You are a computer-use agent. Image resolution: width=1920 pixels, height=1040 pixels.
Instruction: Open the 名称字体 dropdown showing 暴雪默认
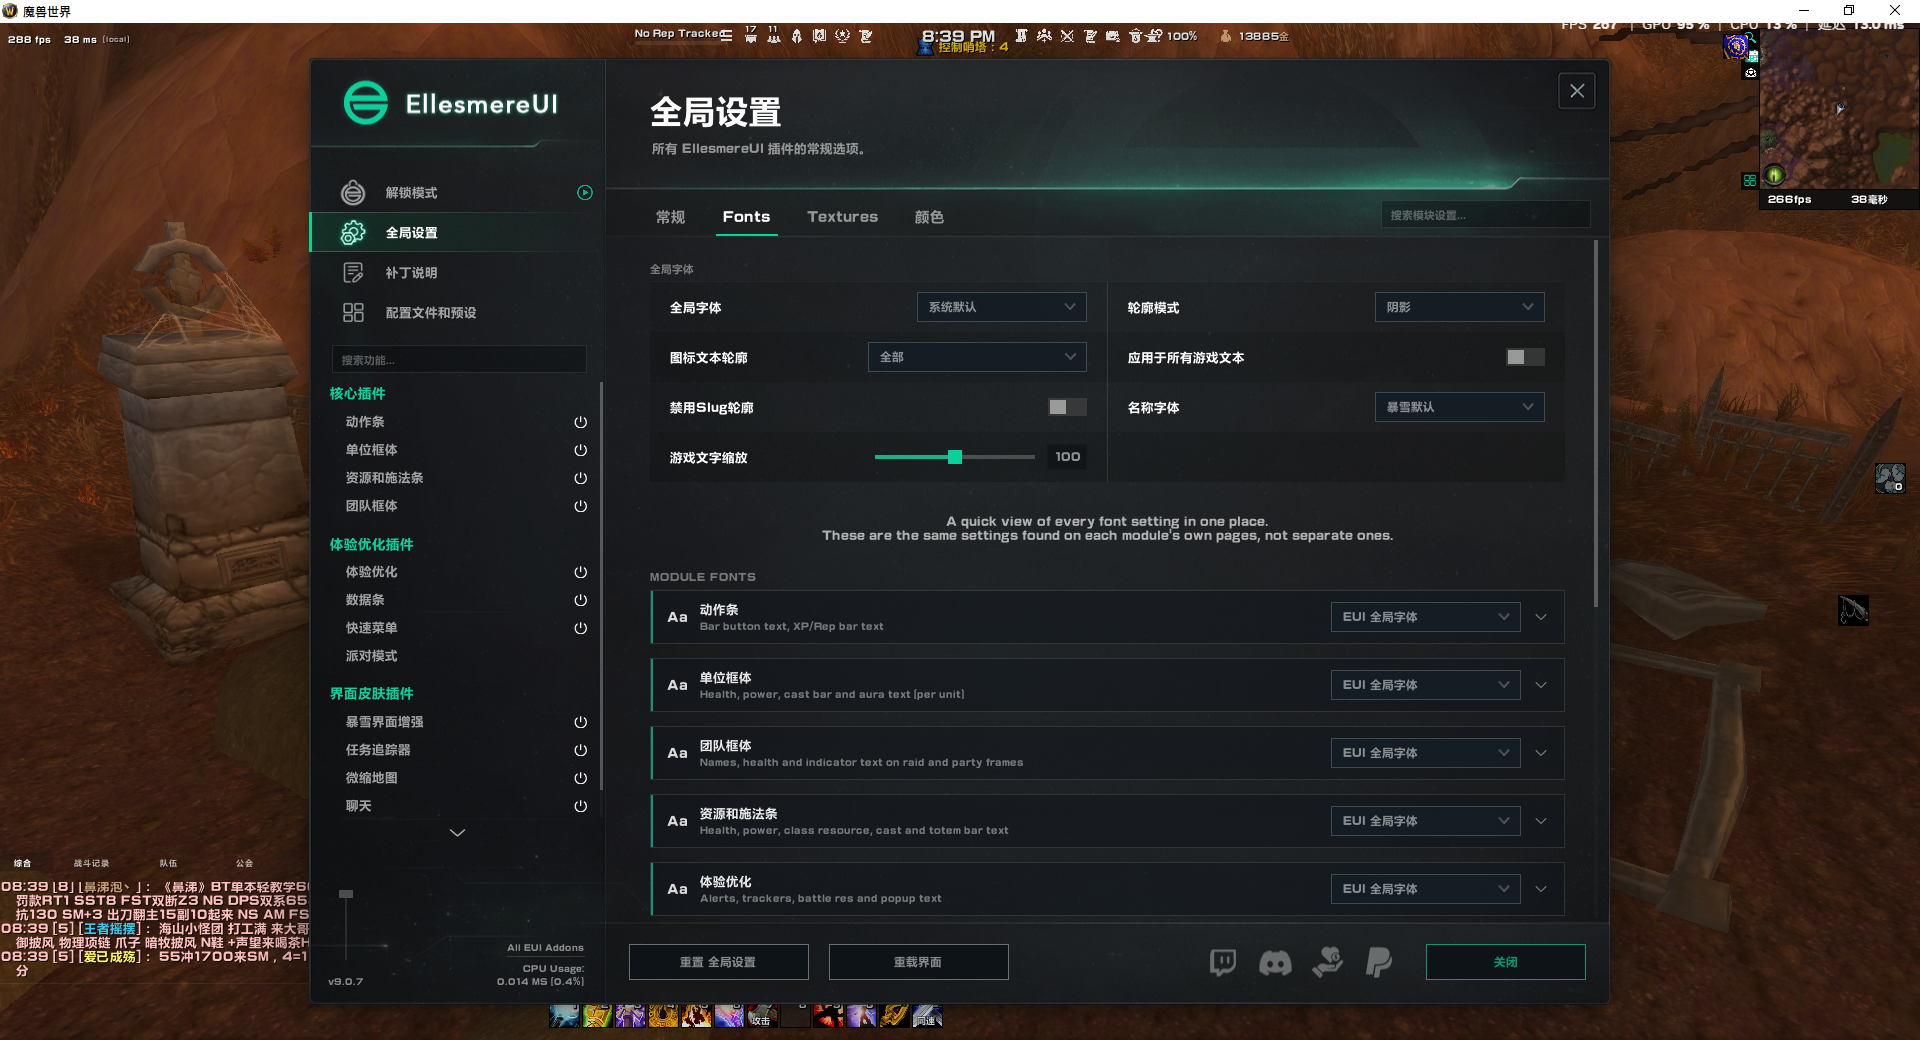[x=1459, y=407]
